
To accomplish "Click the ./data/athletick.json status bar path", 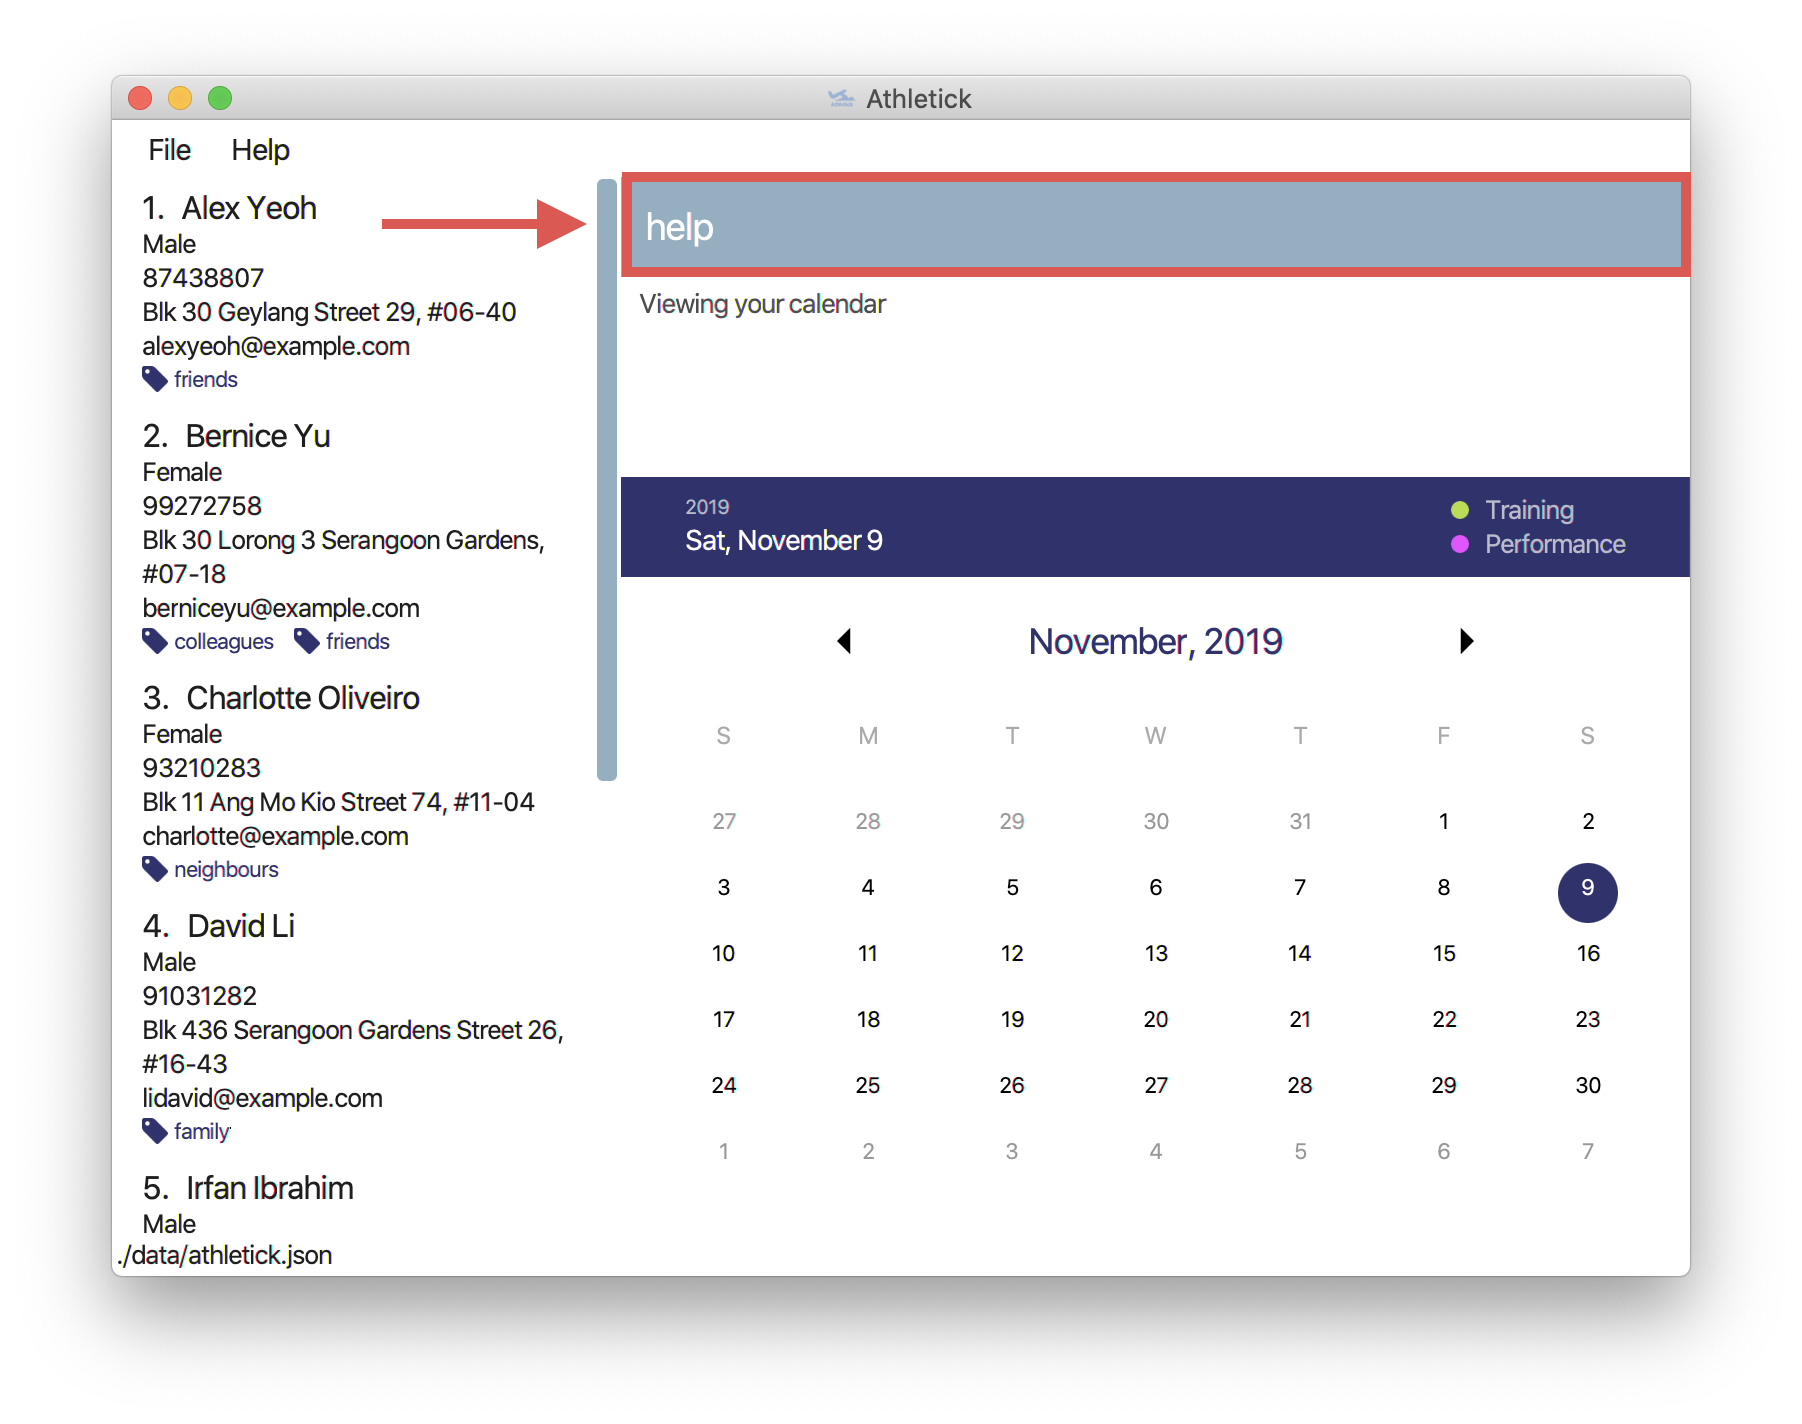I will coord(225,1255).
